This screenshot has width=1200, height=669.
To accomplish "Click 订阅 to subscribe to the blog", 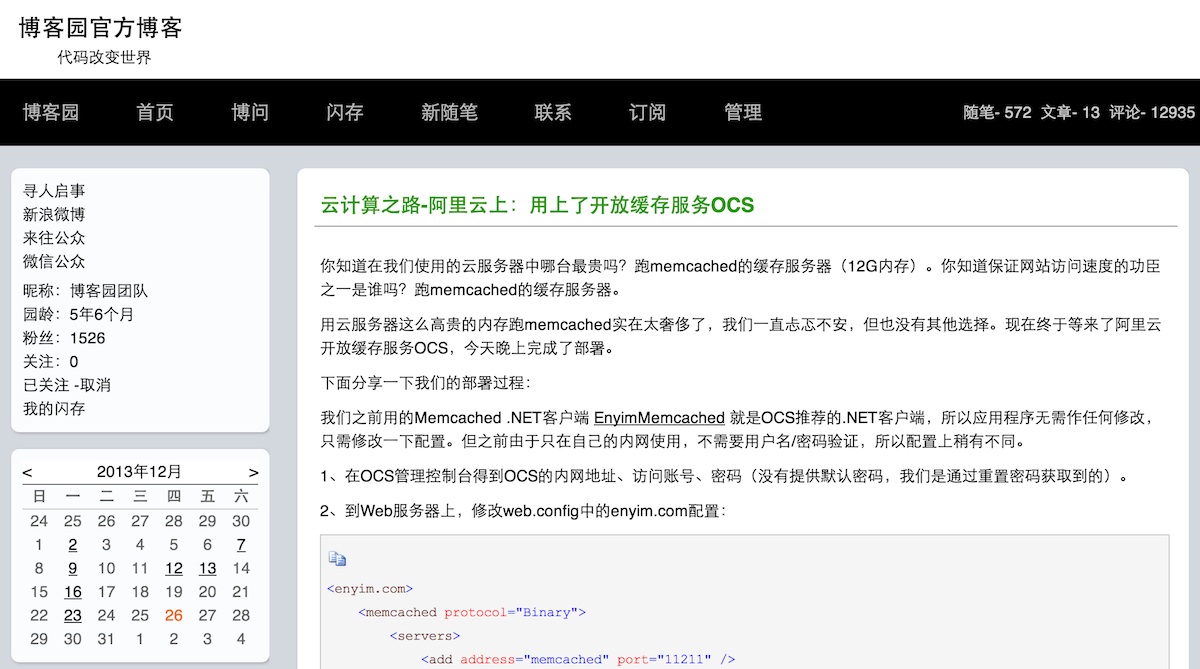I will point(647,113).
